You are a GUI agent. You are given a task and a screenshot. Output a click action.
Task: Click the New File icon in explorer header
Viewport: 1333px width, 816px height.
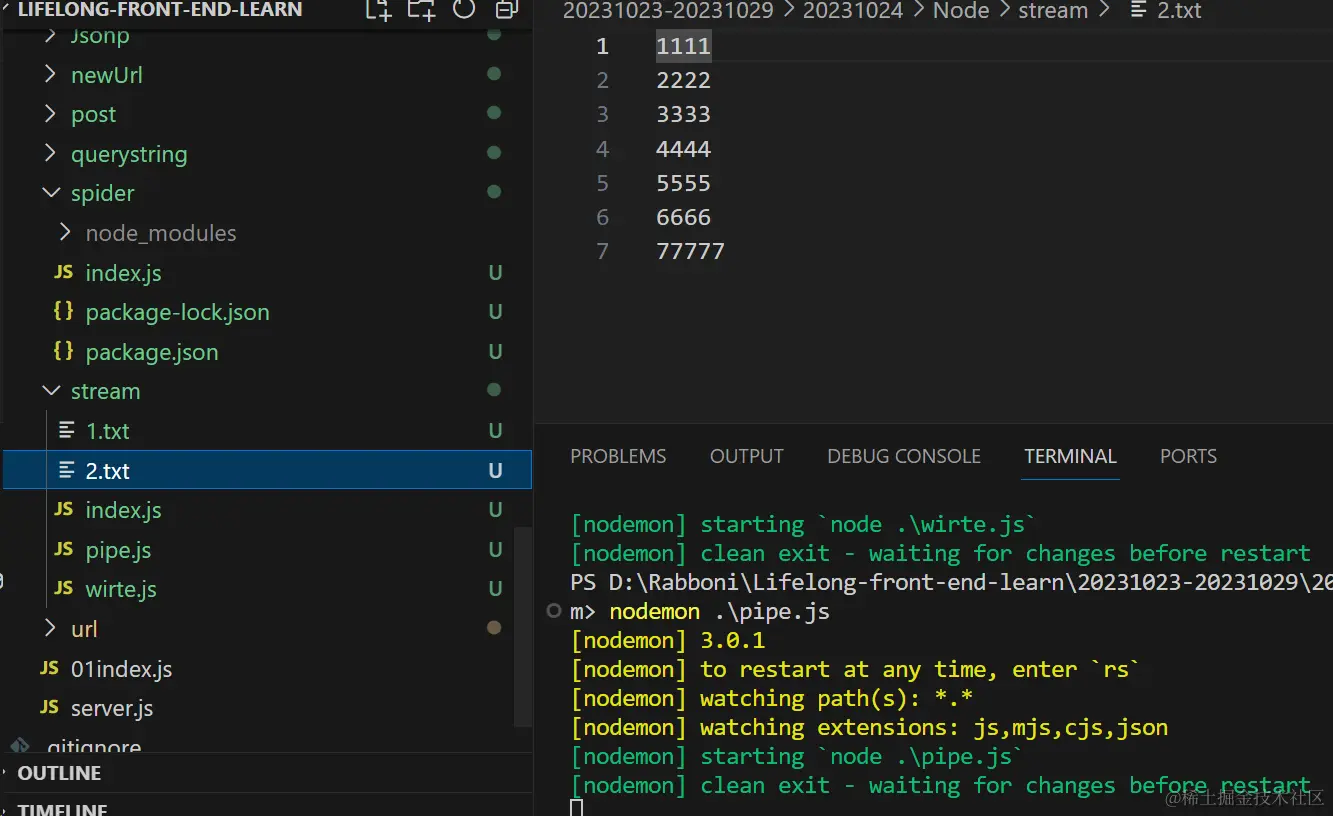point(378,10)
